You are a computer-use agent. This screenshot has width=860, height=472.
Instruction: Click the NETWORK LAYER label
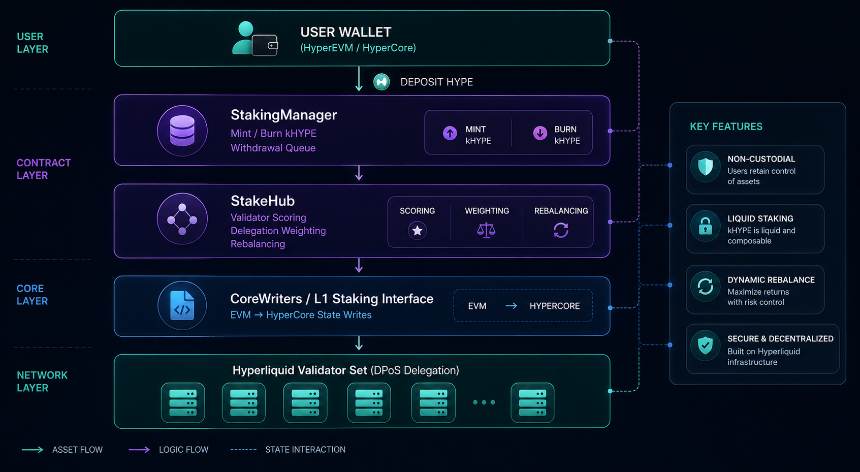pos(42,382)
